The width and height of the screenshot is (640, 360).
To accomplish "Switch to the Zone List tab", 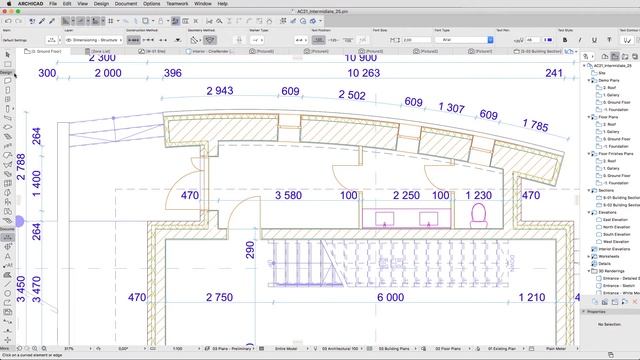I will 98,51.
